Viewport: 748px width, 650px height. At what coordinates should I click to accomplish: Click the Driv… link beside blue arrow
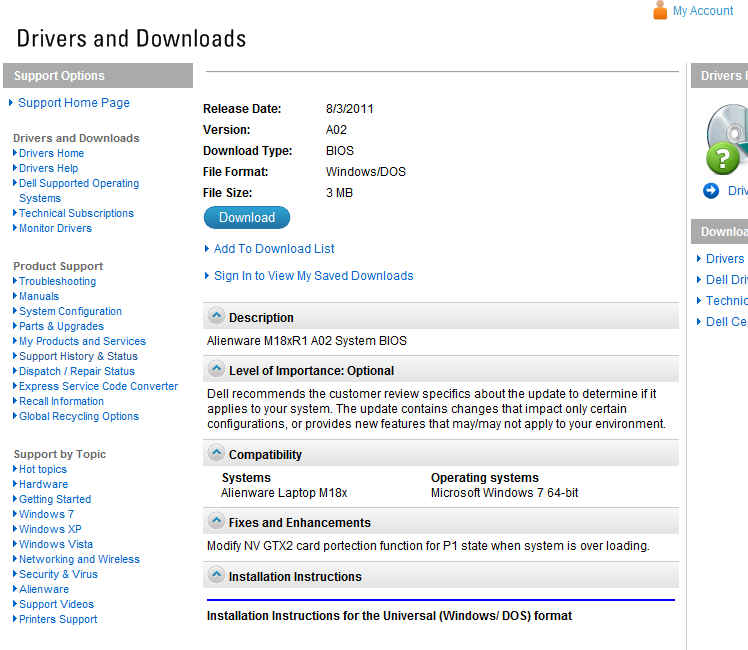738,191
